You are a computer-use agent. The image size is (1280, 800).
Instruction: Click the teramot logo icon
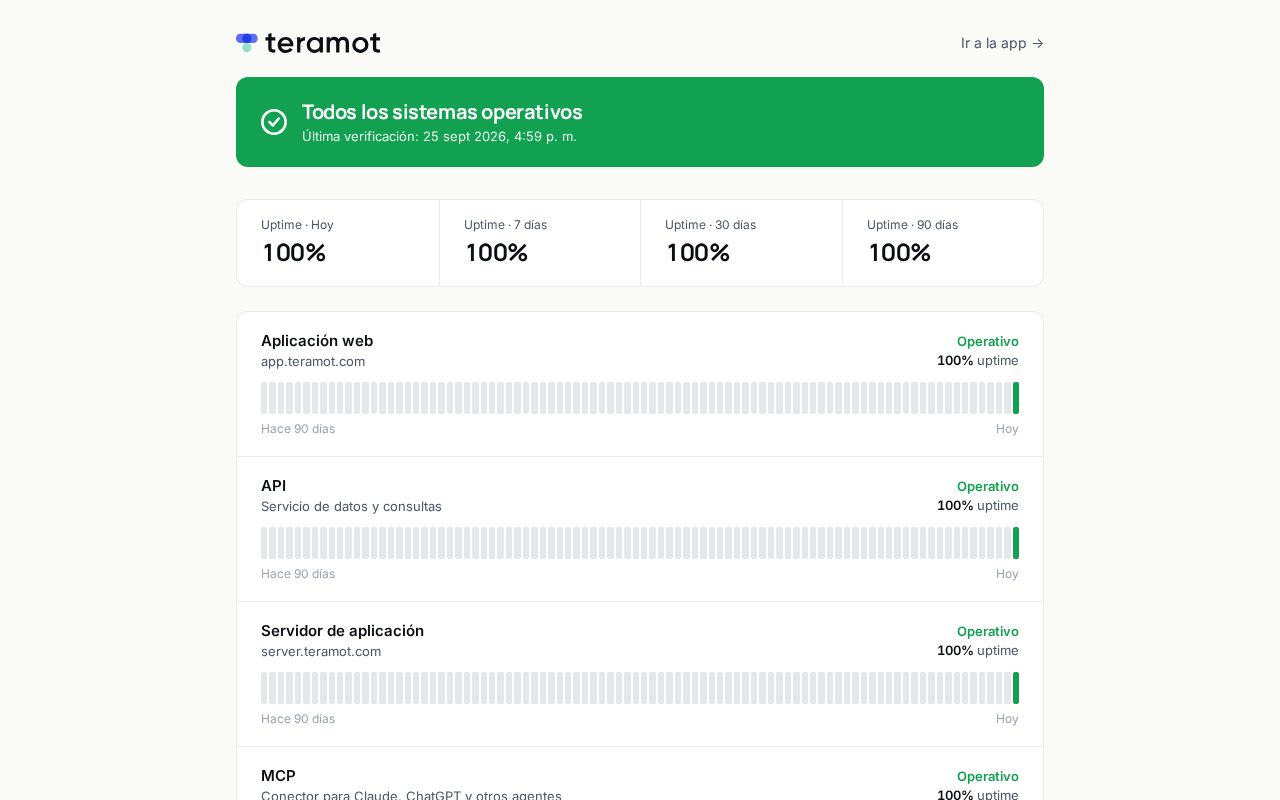pos(247,42)
